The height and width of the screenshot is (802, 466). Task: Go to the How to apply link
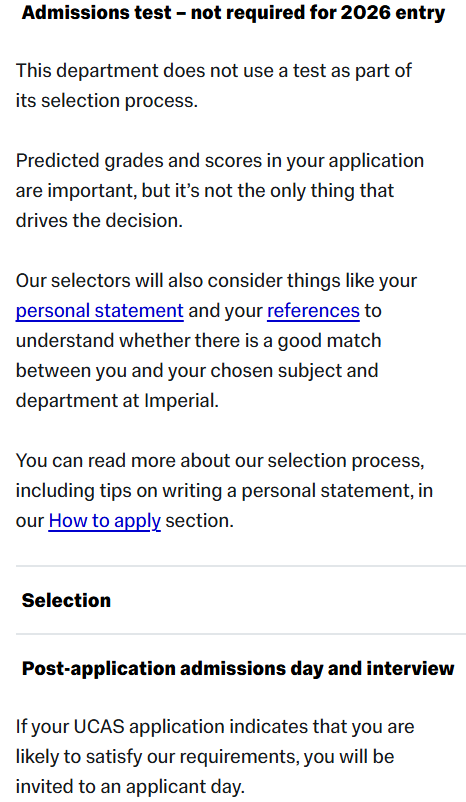point(105,521)
